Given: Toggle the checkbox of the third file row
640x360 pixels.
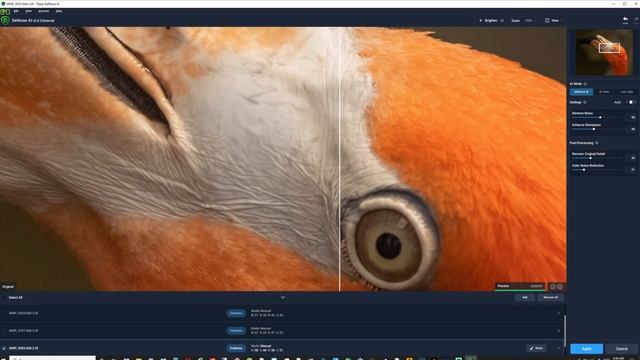Looking at the screenshot, I should 4,348.
